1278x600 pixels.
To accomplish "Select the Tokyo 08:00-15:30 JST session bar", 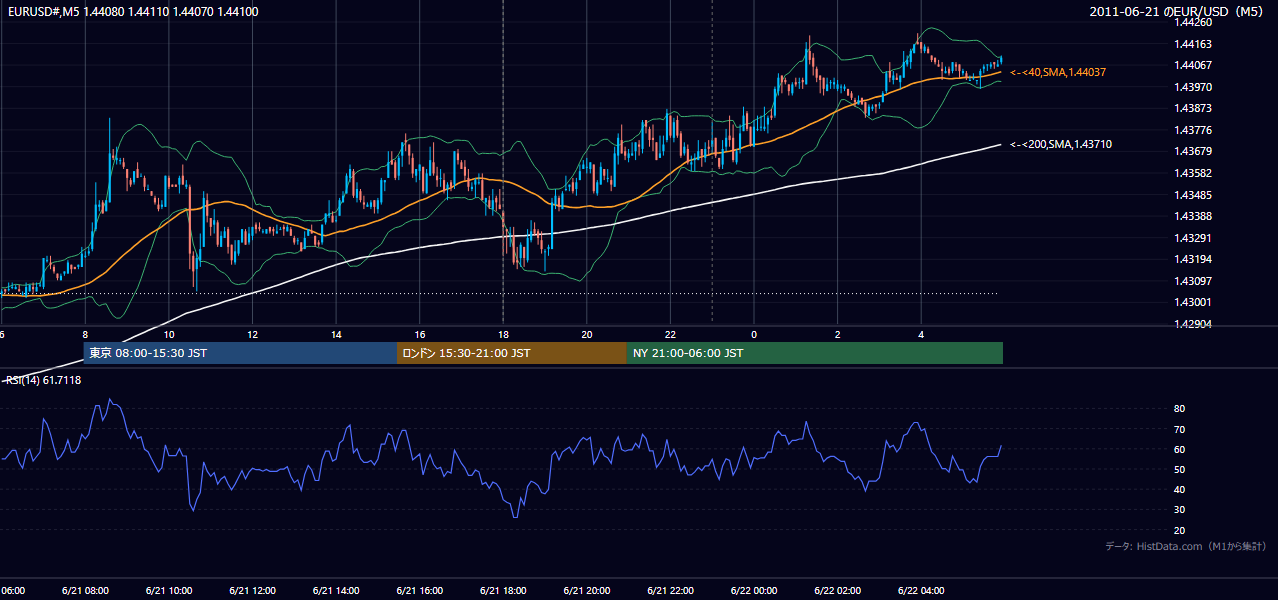I will pyautogui.click(x=240, y=353).
